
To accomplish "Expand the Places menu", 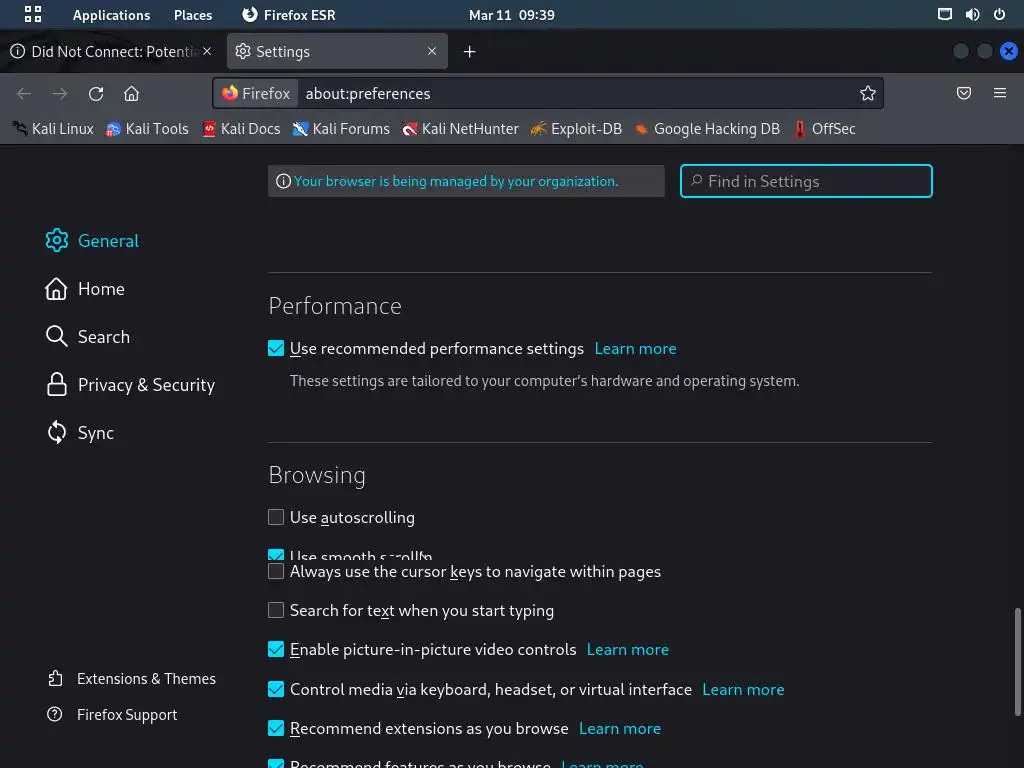I will 193,15.
